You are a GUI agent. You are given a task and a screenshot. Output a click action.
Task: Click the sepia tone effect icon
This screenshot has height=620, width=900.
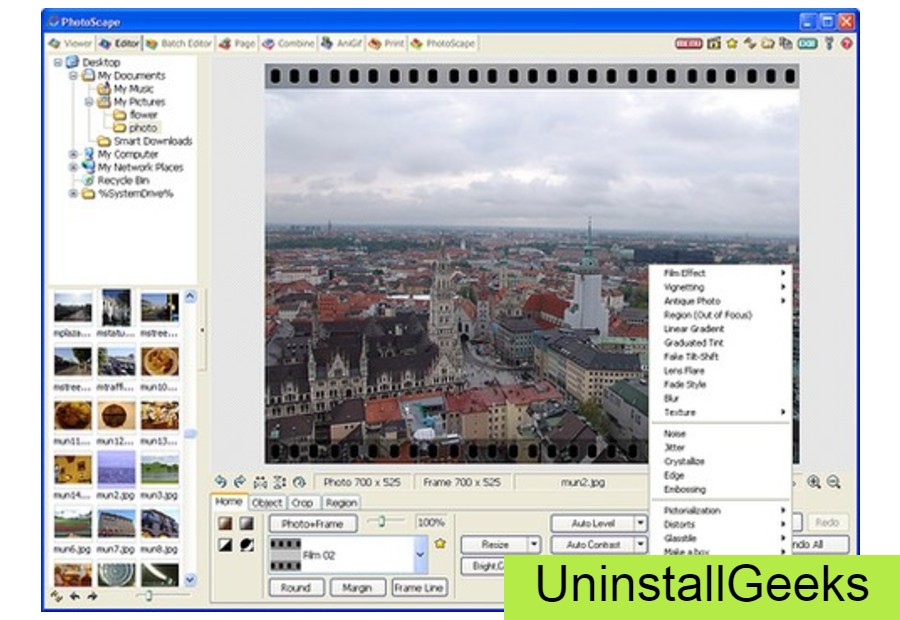(225, 523)
